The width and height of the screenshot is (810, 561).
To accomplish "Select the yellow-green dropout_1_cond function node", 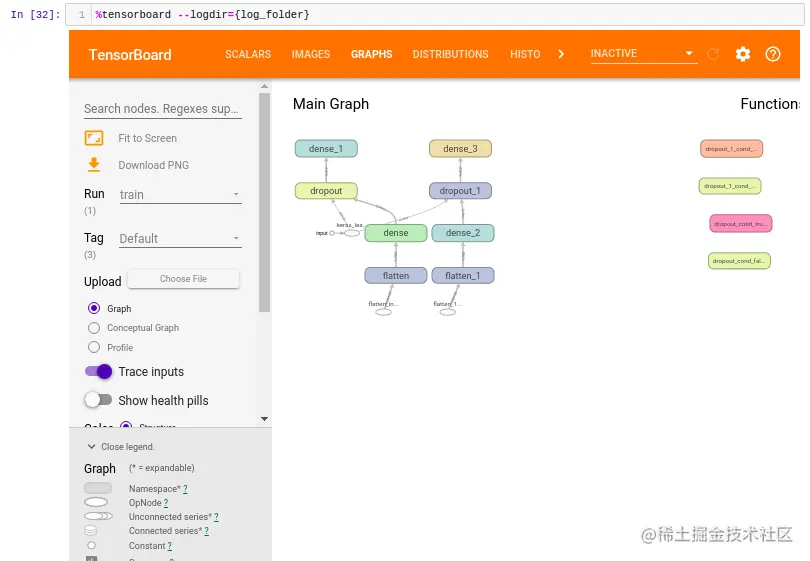I will tap(730, 186).
